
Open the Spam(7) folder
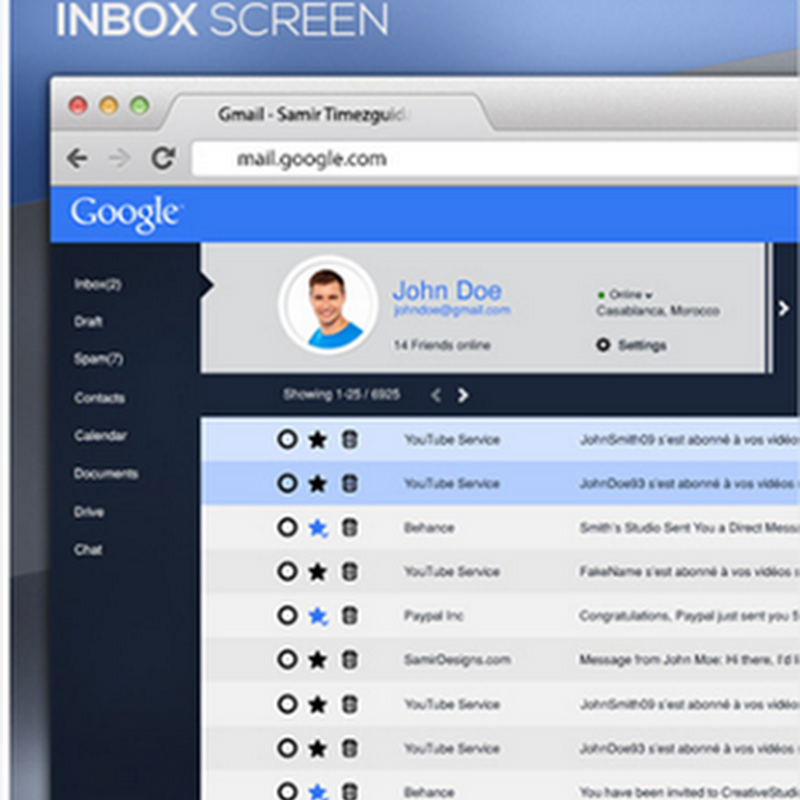98,359
